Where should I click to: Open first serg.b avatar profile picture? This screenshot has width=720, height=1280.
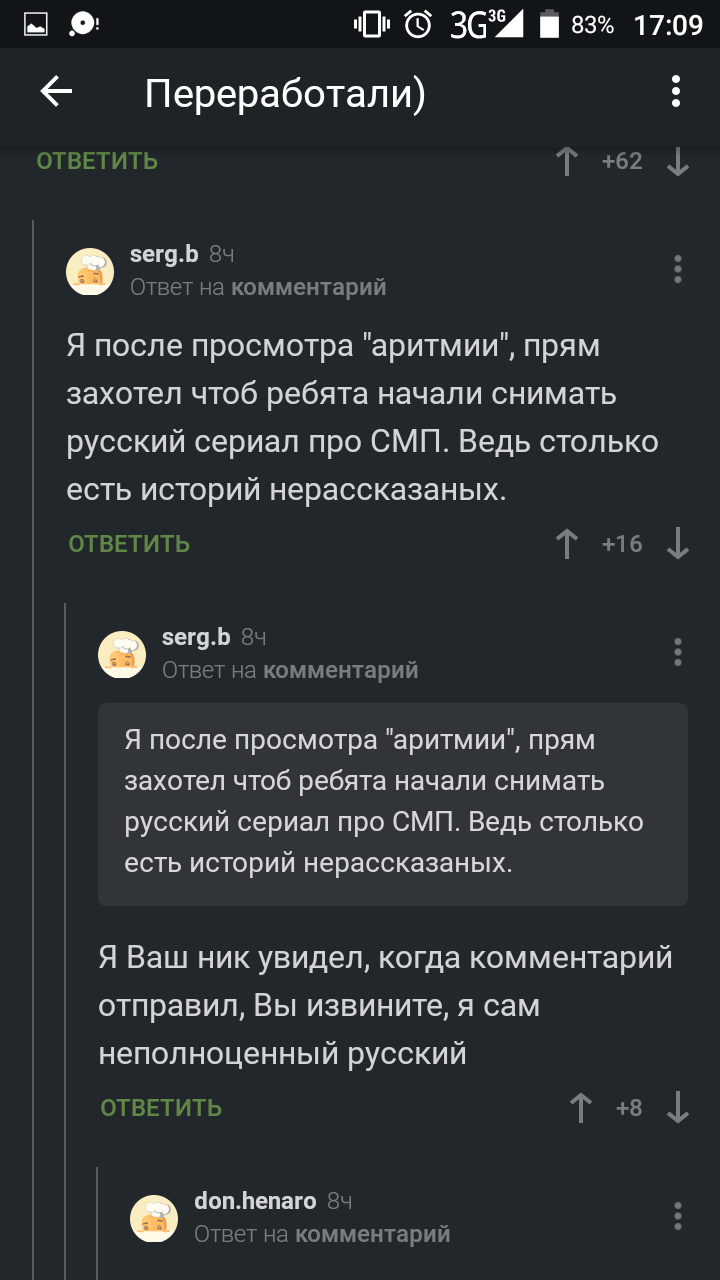tap(90, 271)
